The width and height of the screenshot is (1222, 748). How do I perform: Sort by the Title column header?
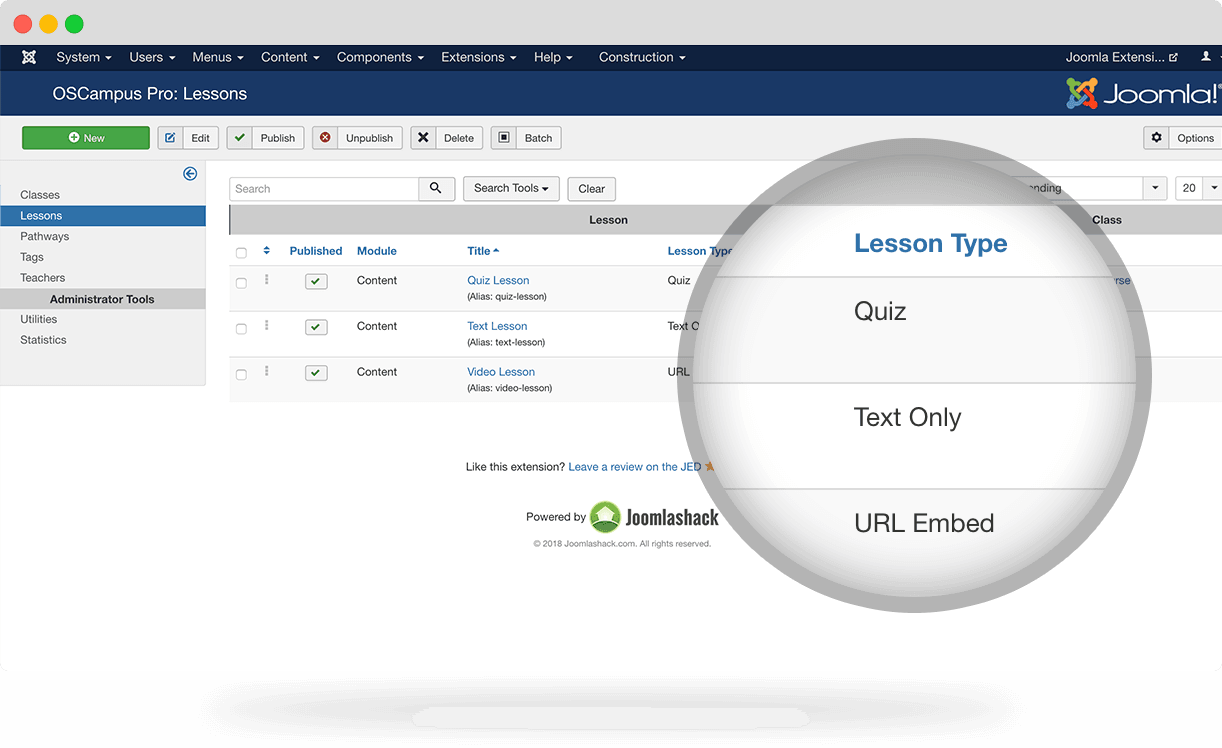tap(483, 251)
